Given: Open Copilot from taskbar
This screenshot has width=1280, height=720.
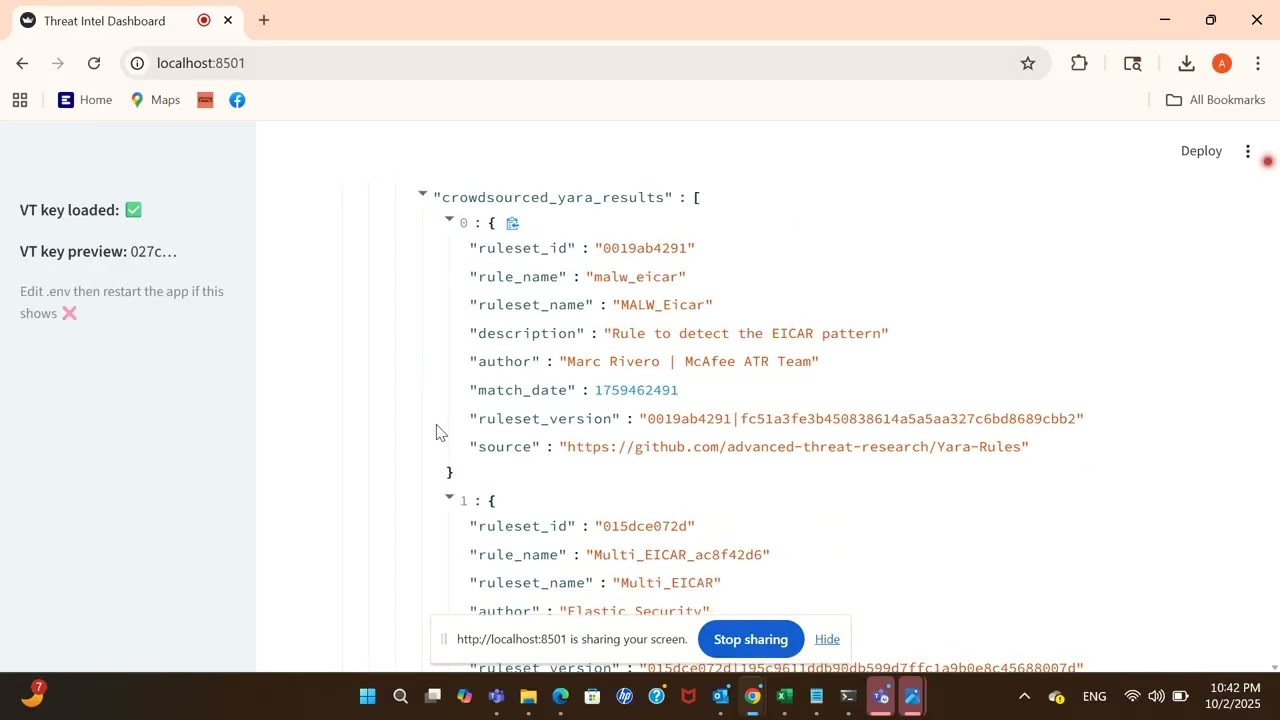Looking at the screenshot, I should pos(464,696).
